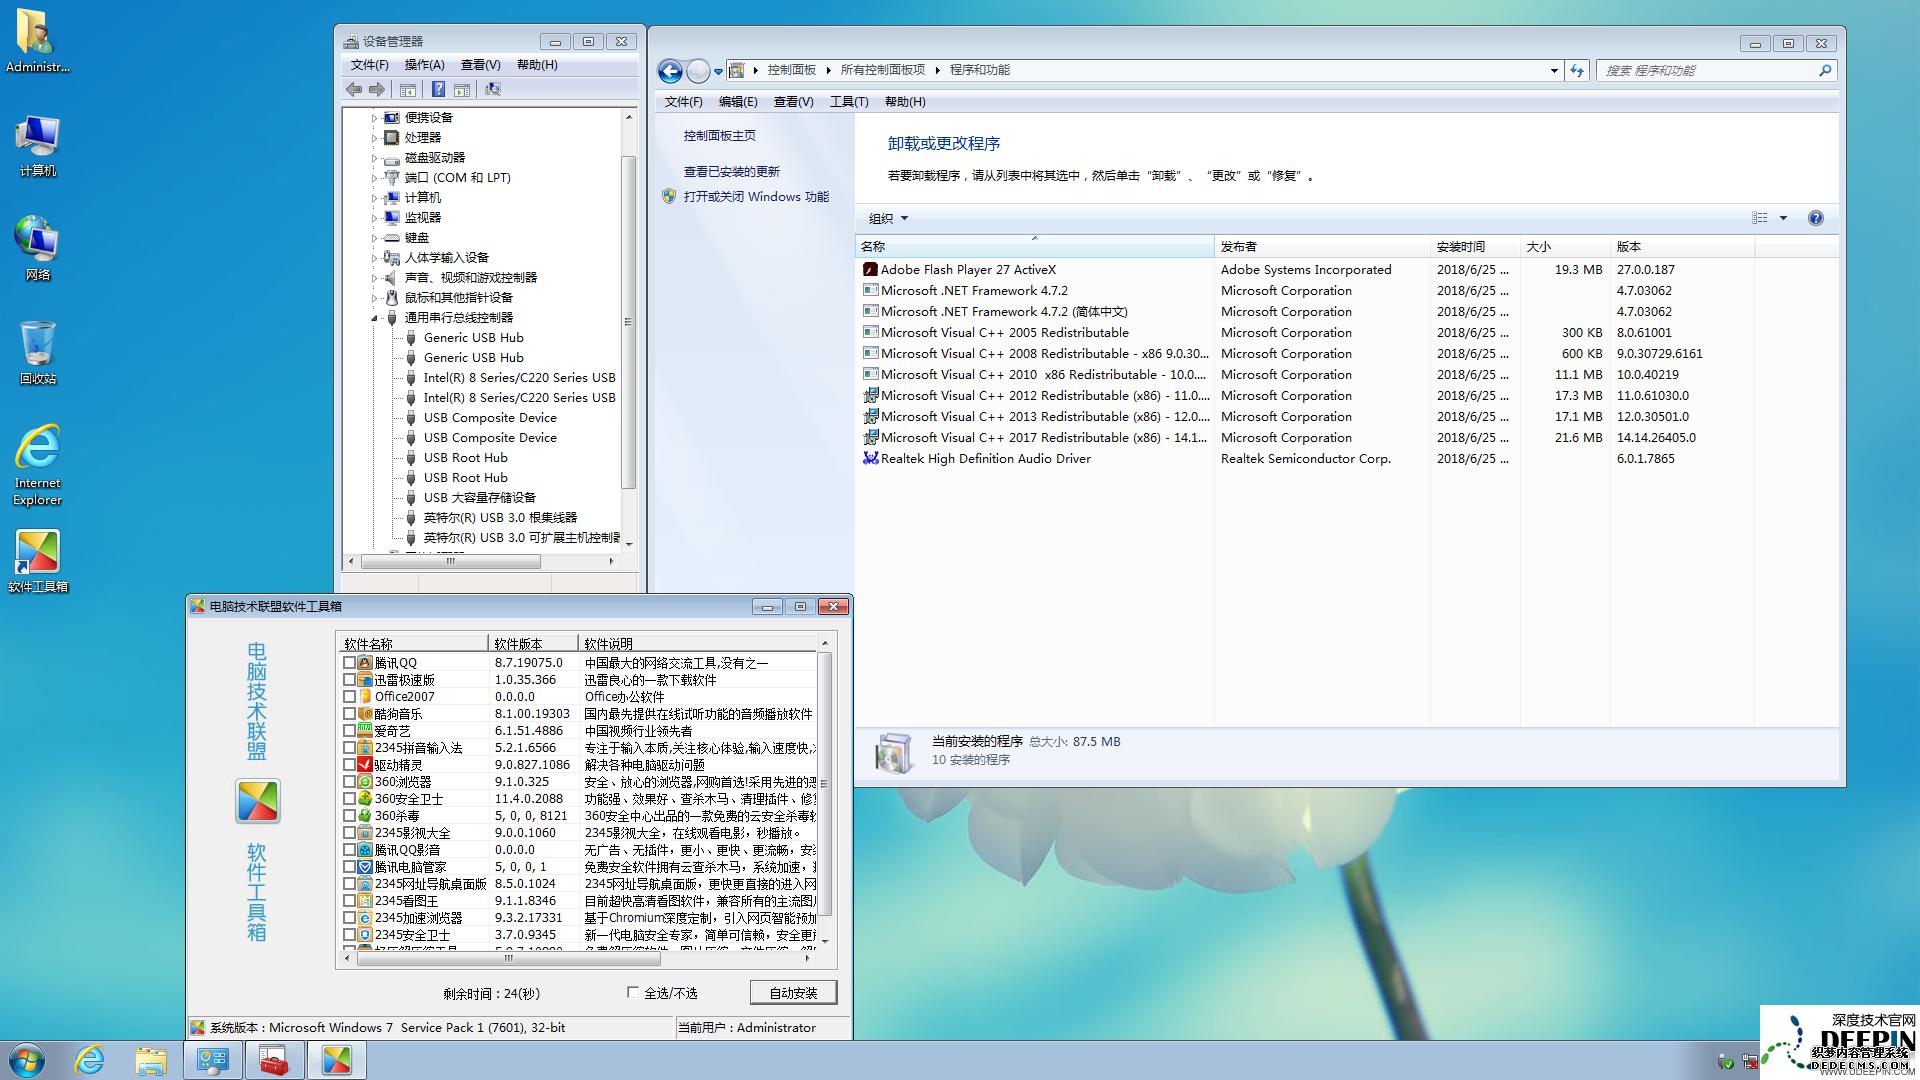This screenshot has width=1920, height=1080.
Task: Check the 腾讯电脑管家 checkbox
Action: click(x=349, y=867)
